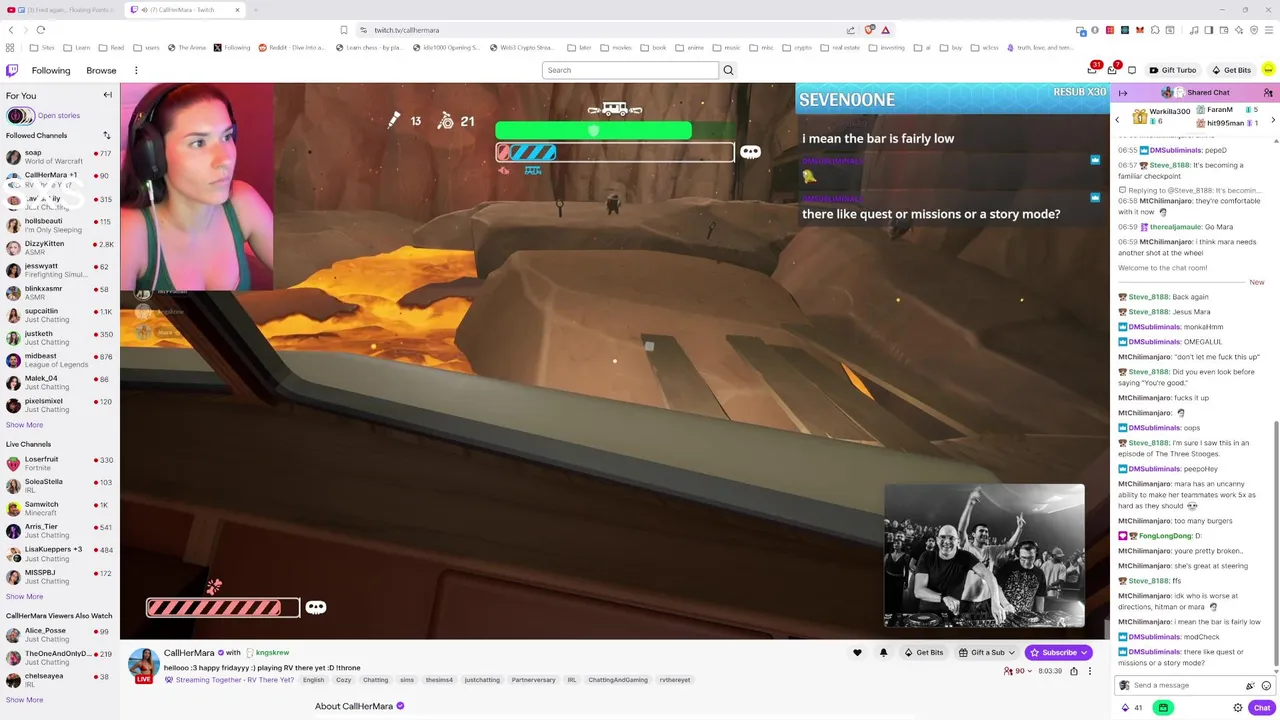Image resolution: width=1280 pixels, height=720 pixels.
Task: Open Brave Shields lion icon
Action: click(870, 30)
